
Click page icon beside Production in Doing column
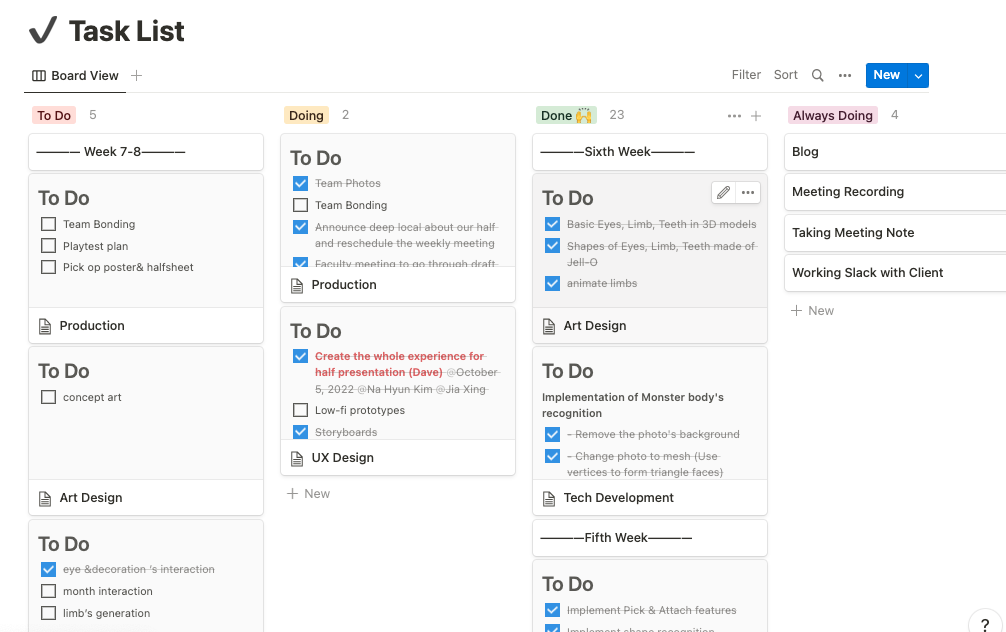pos(297,285)
